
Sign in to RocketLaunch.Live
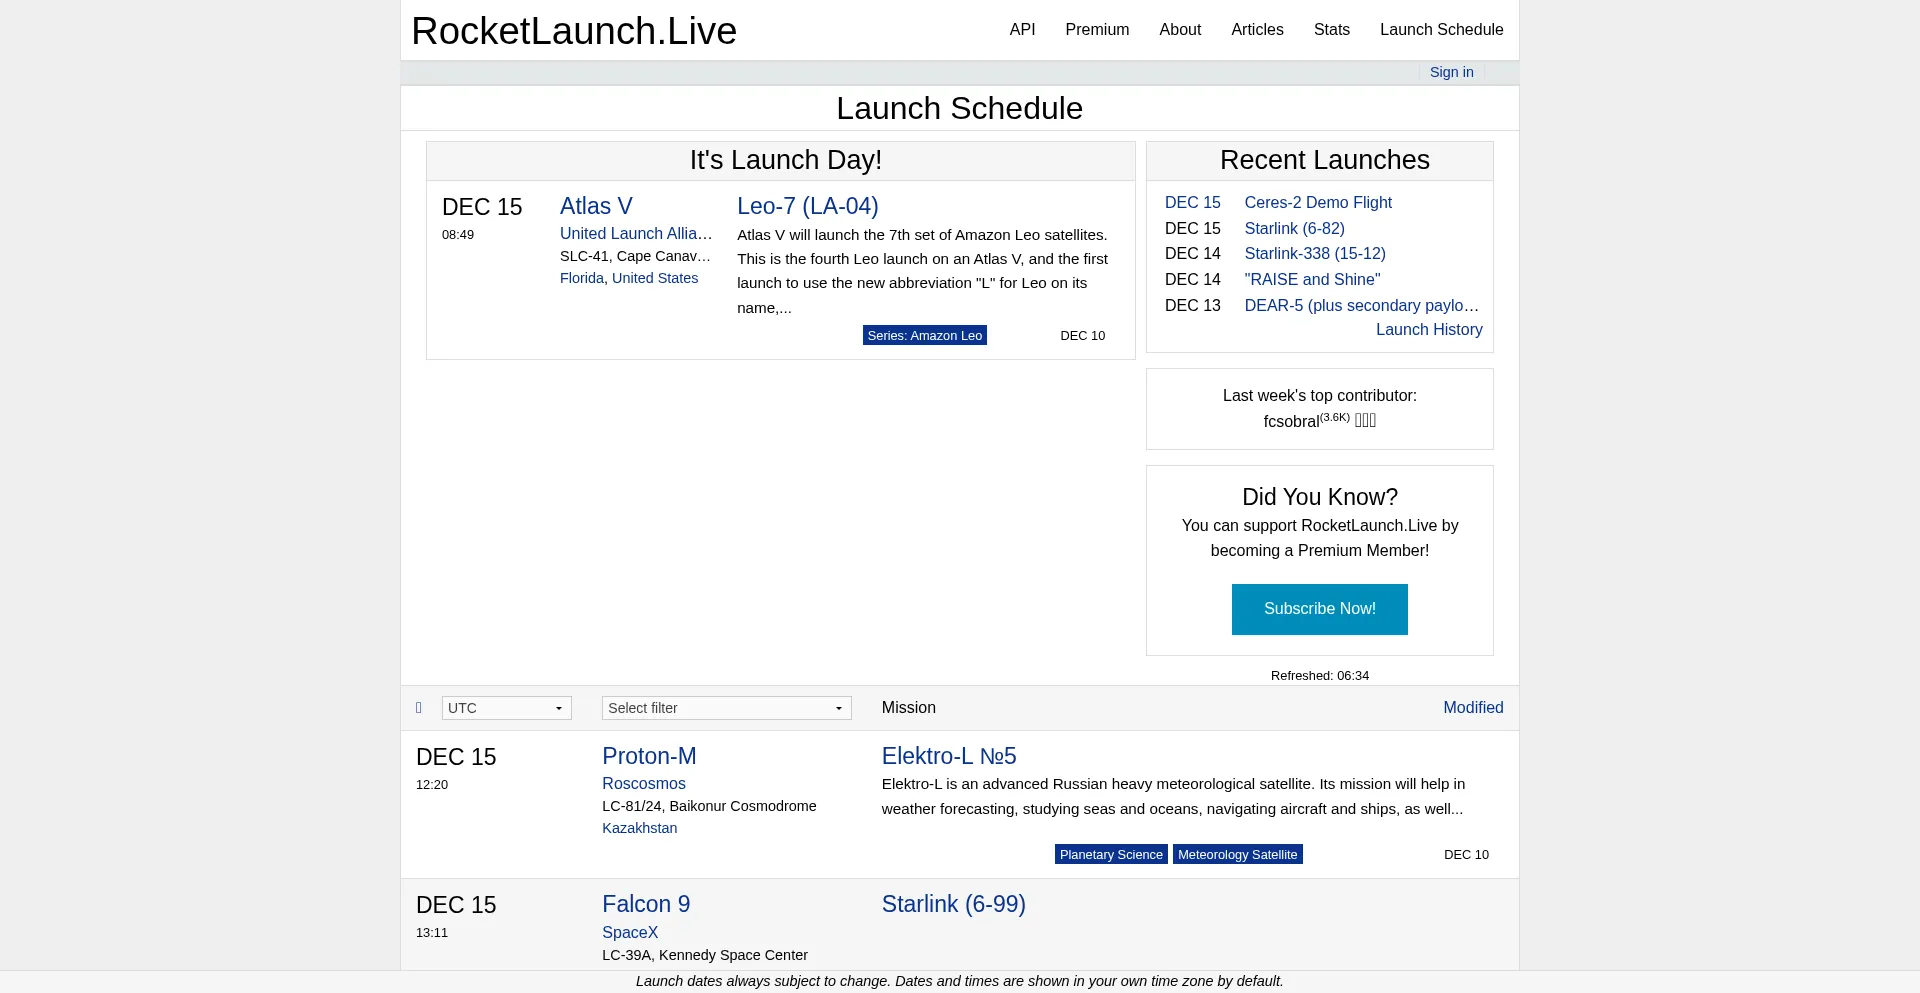coord(1451,72)
